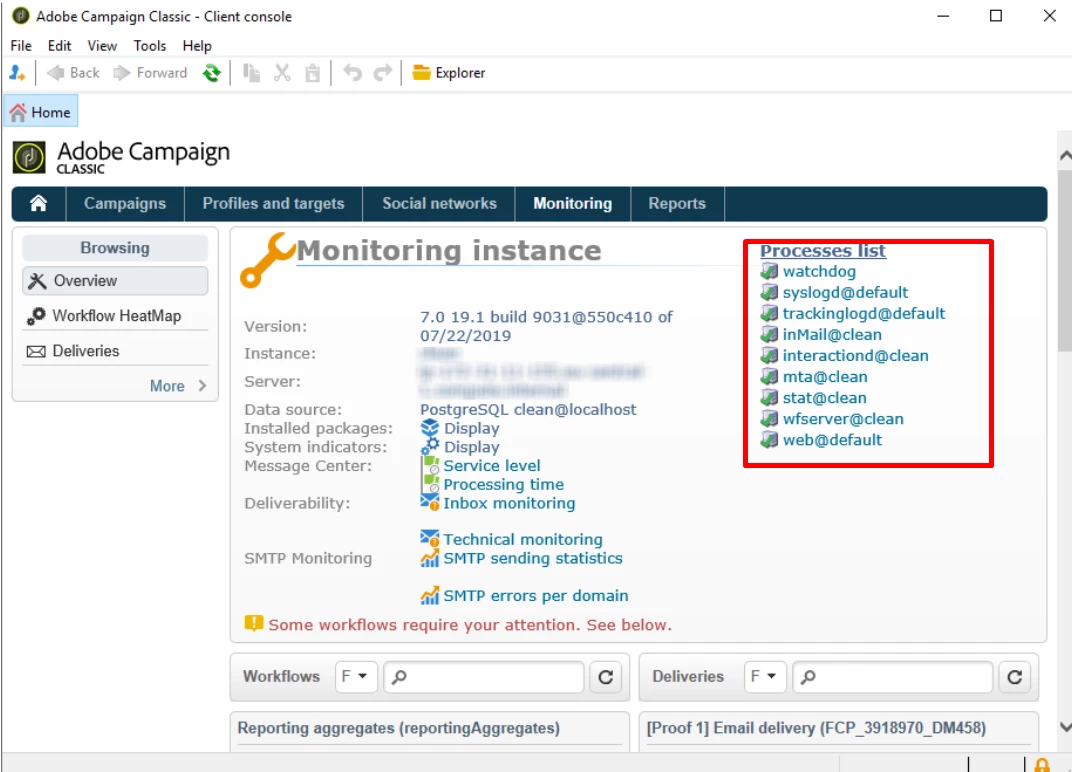
Task: Open the View menu
Action: [x=102, y=46]
